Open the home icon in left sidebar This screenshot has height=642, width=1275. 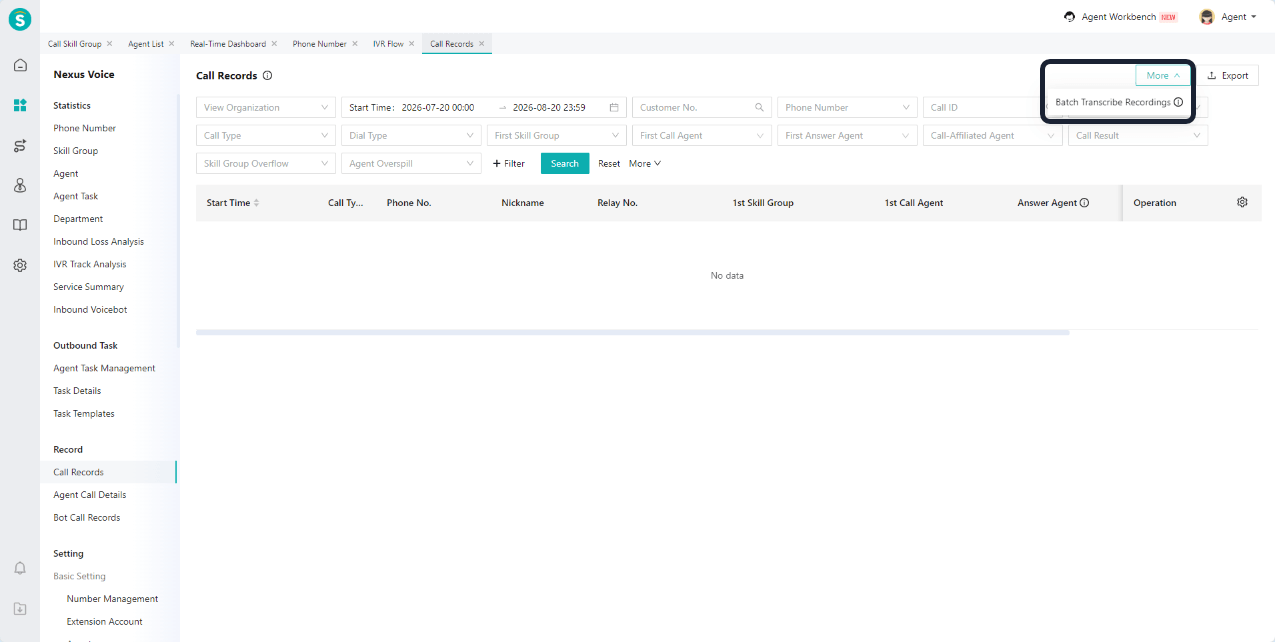click(x=20, y=65)
